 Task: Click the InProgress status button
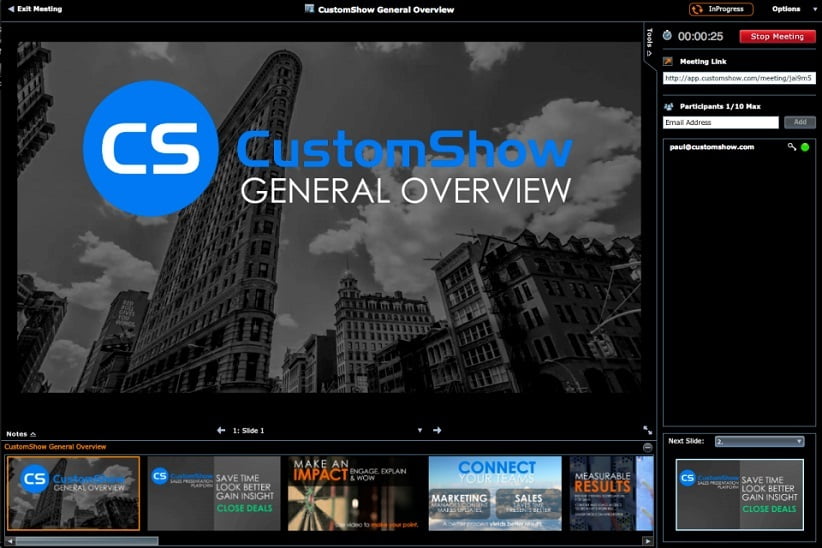721,9
